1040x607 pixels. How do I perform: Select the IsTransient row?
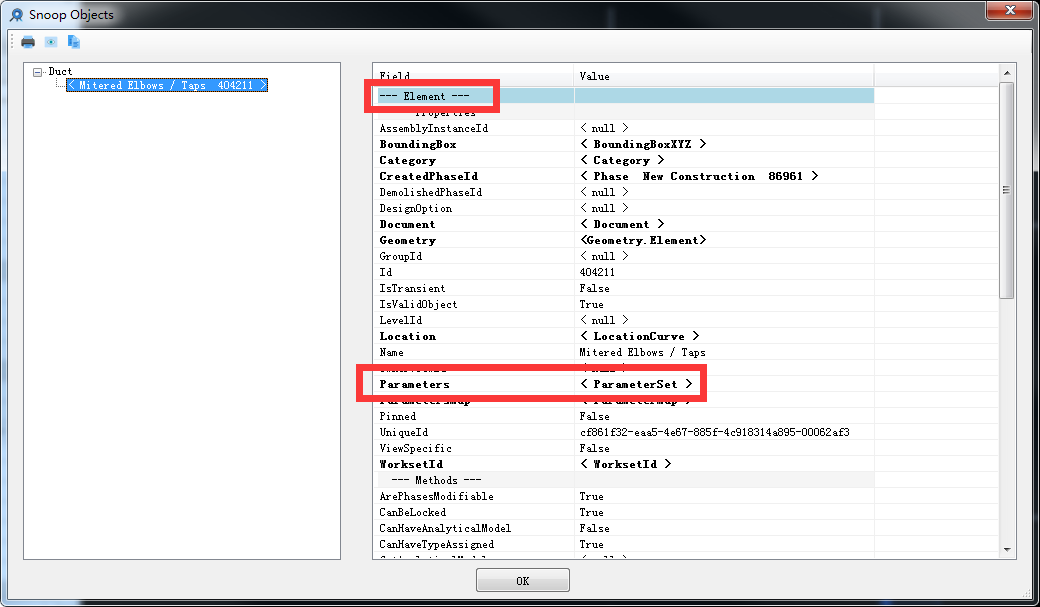(623, 288)
